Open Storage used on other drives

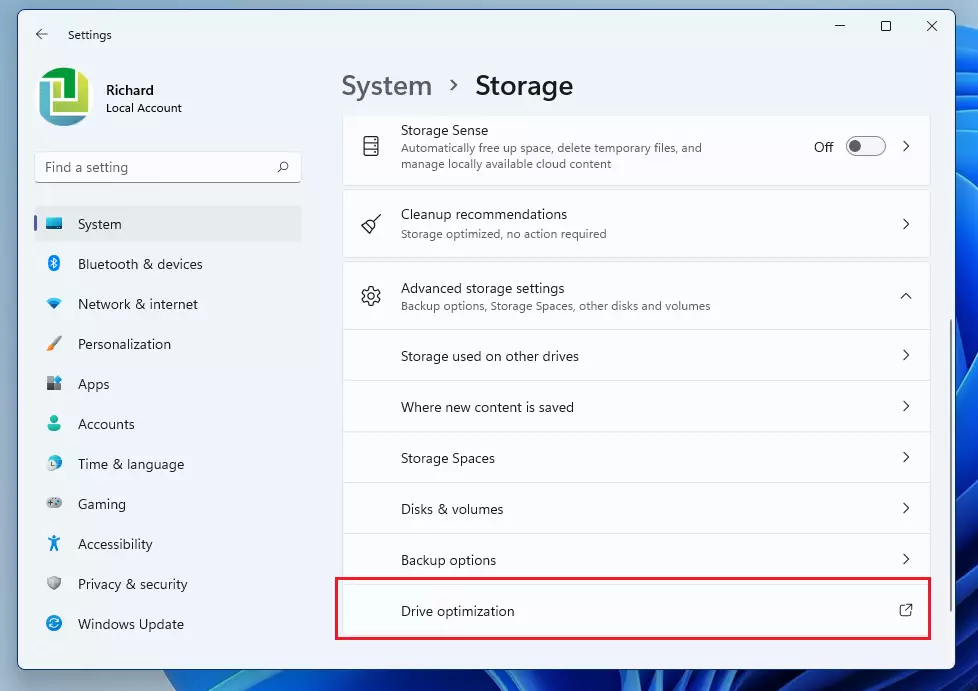click(x=636, y=355)
